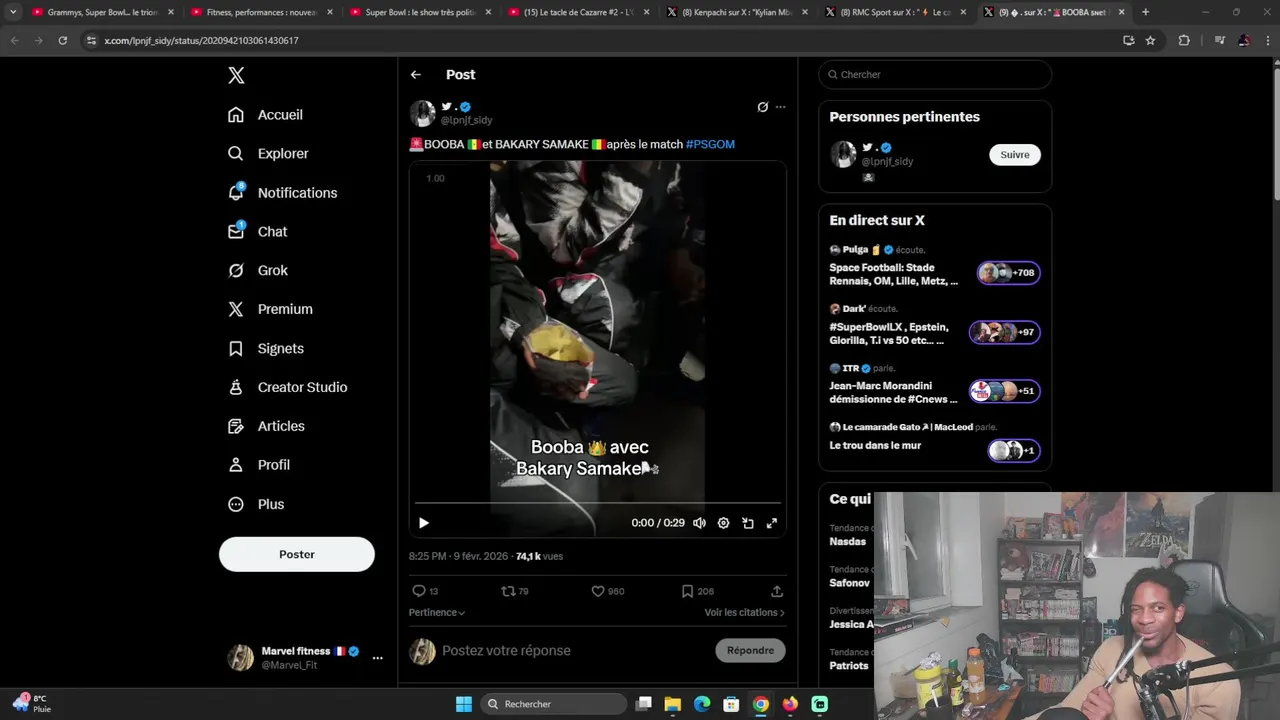1280x720 pixels.
Task: Open the Explorer search page
Action: tap(268, 154)
